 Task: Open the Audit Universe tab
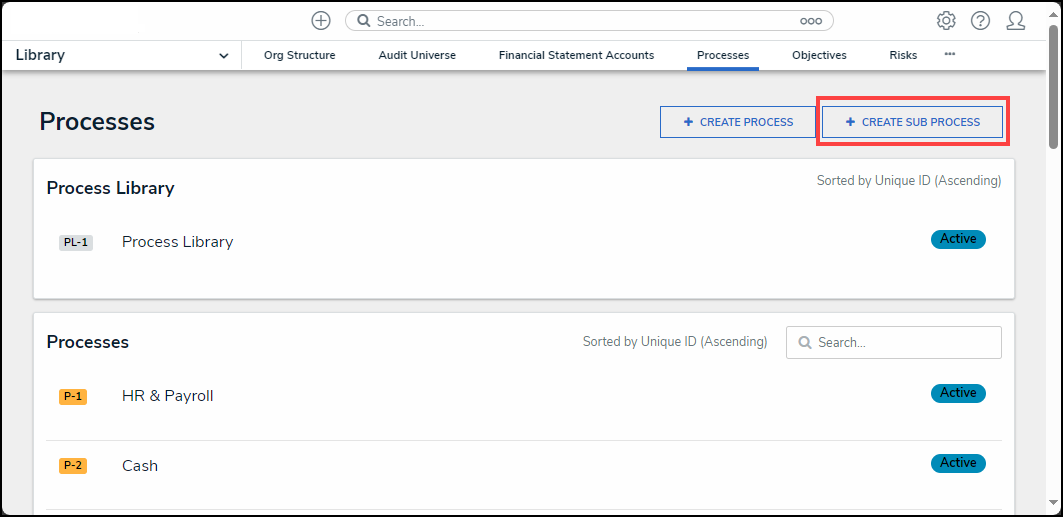(417, 56)
